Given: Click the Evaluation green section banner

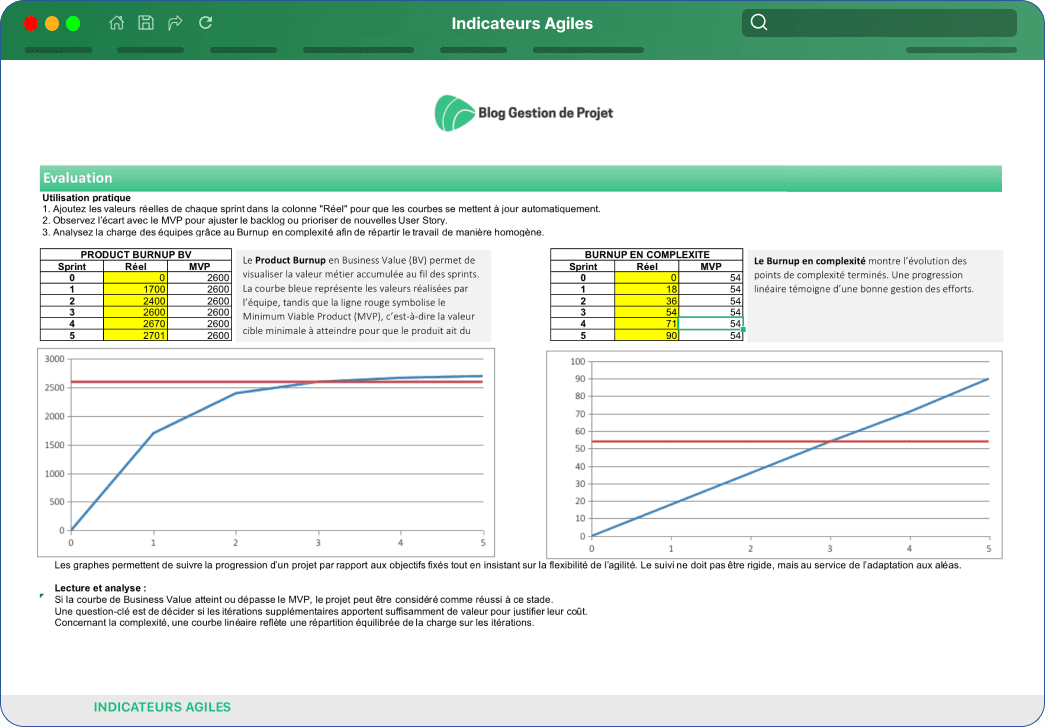Looking at the screenshot, I should click(x=521, y=178).
